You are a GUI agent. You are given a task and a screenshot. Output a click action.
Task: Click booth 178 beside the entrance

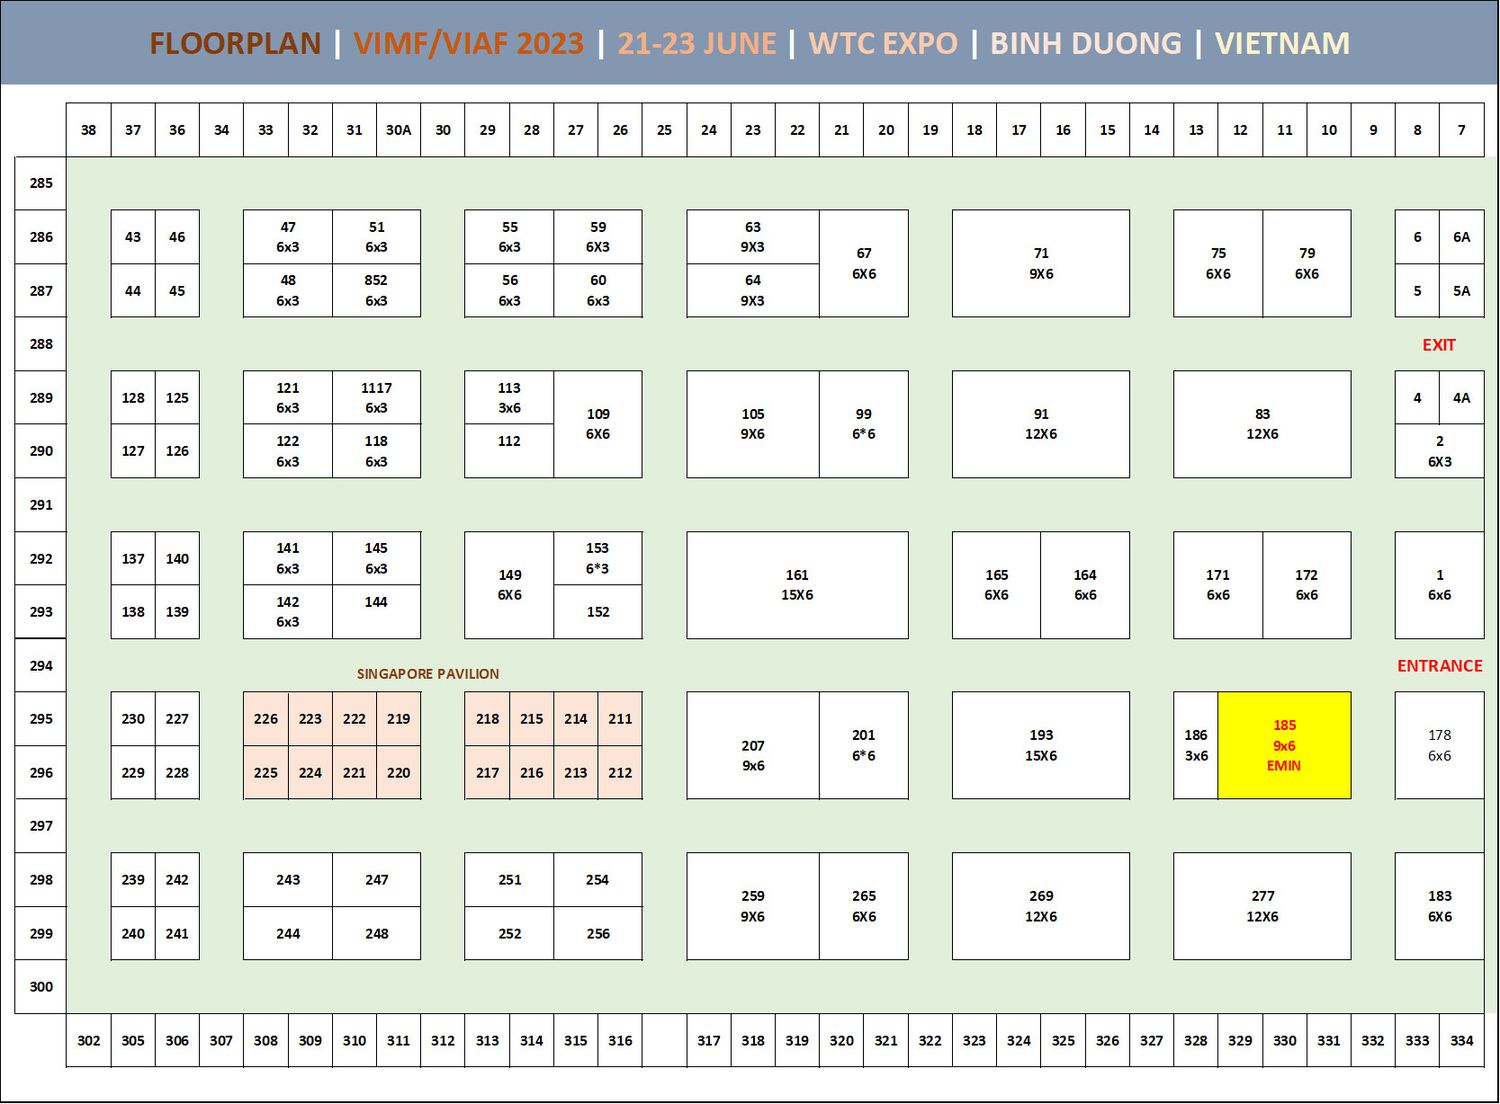(1439, 745)
